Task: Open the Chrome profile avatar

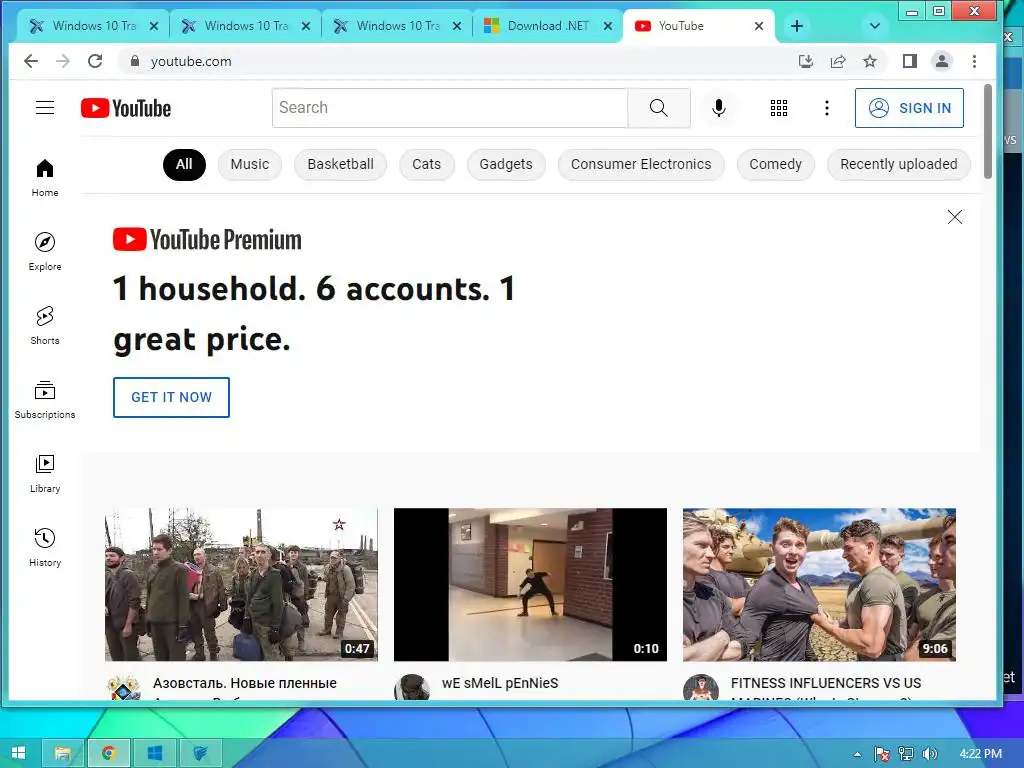Action: [942, 61]
